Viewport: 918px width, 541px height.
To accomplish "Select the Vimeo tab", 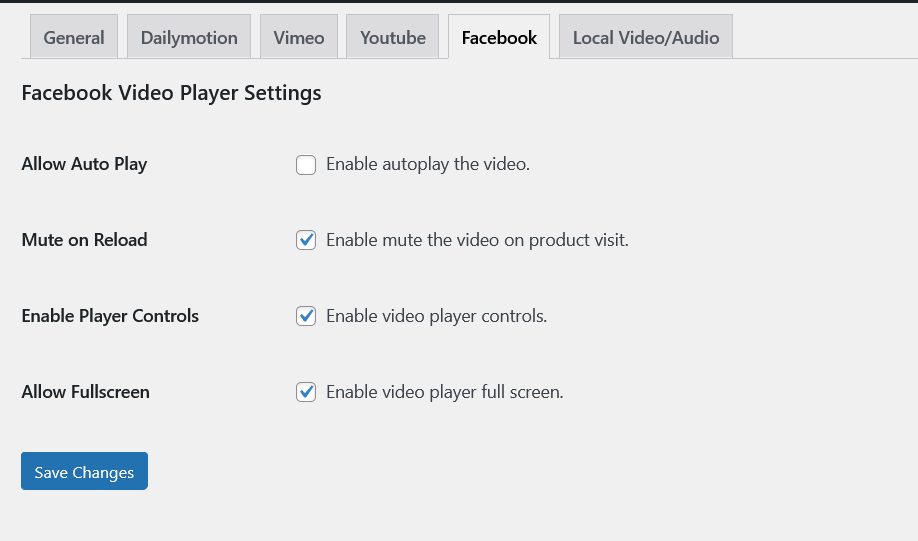I will coord(299,38).
